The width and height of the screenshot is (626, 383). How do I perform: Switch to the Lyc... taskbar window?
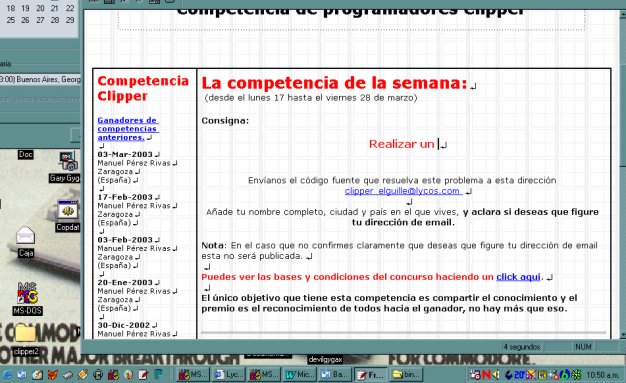[229, 375]
